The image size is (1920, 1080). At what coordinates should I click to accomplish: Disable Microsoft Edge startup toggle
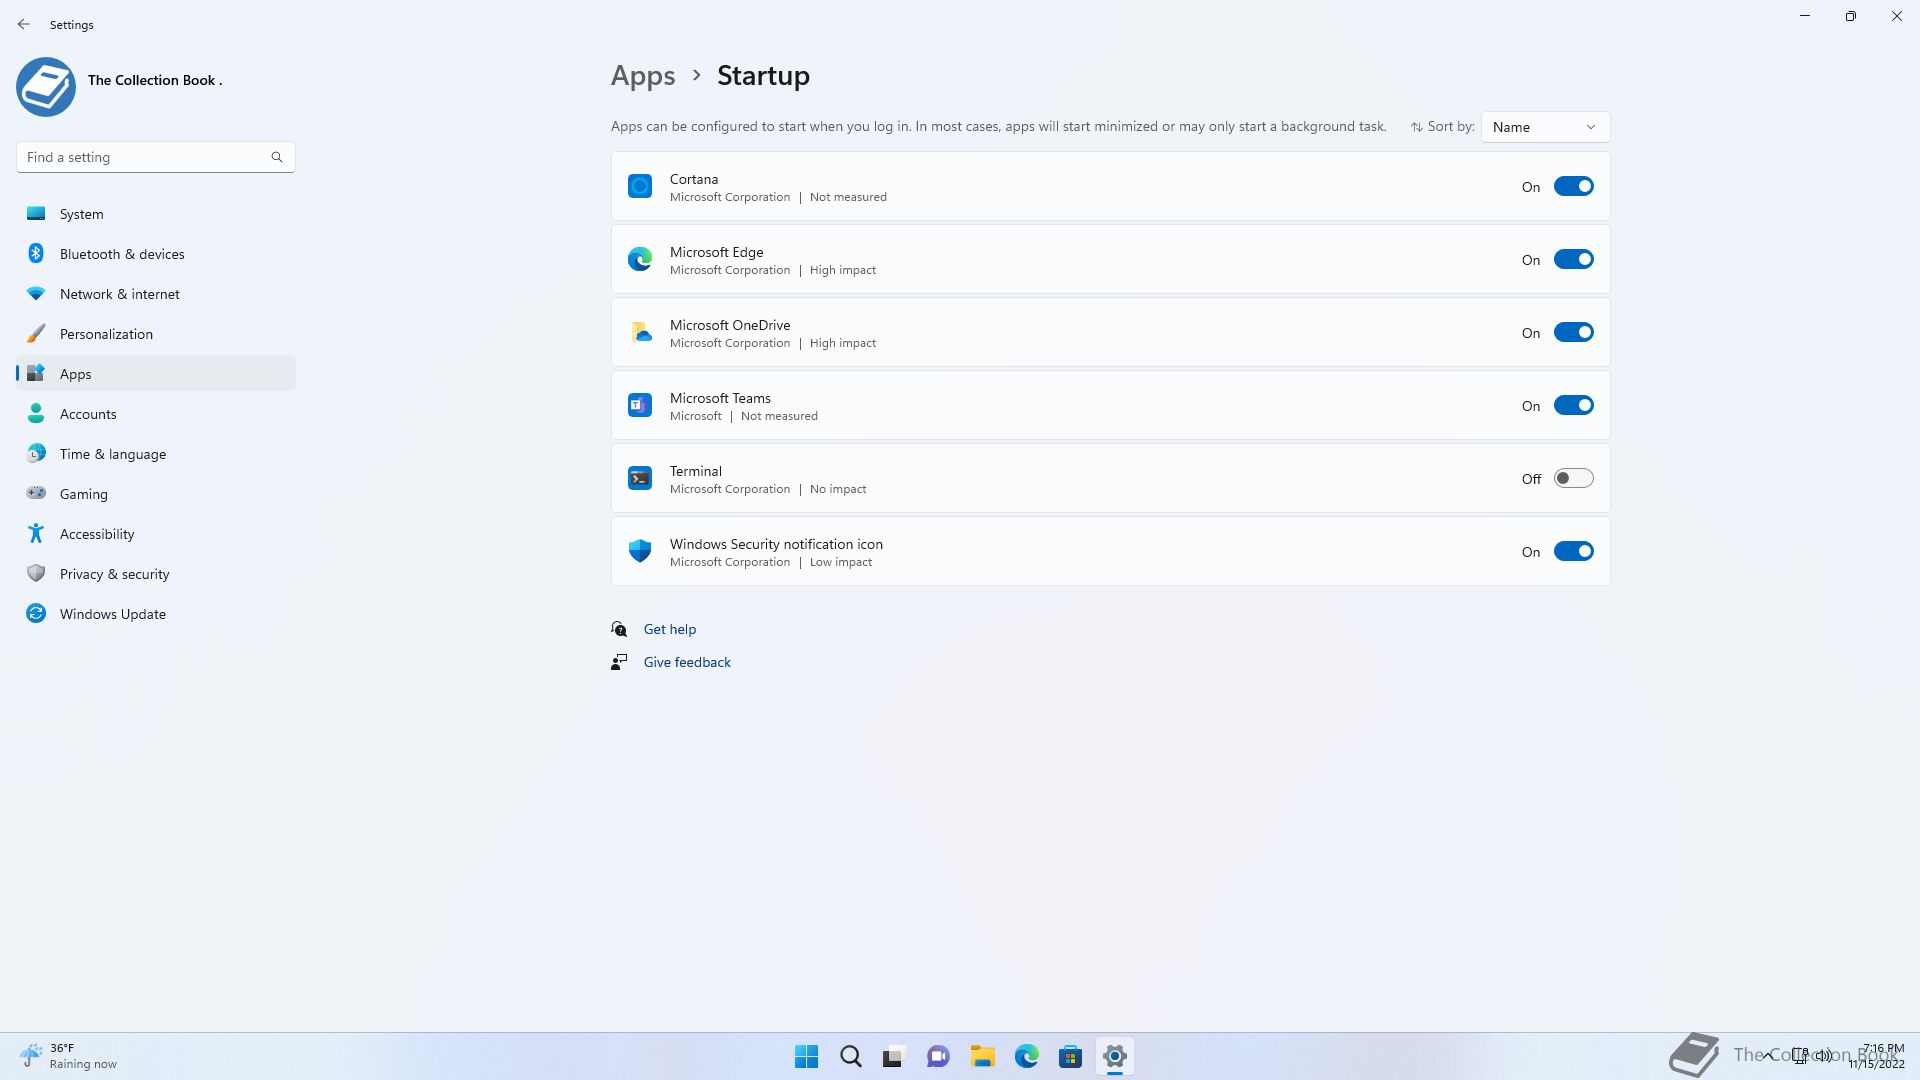tap(1573, 259)
